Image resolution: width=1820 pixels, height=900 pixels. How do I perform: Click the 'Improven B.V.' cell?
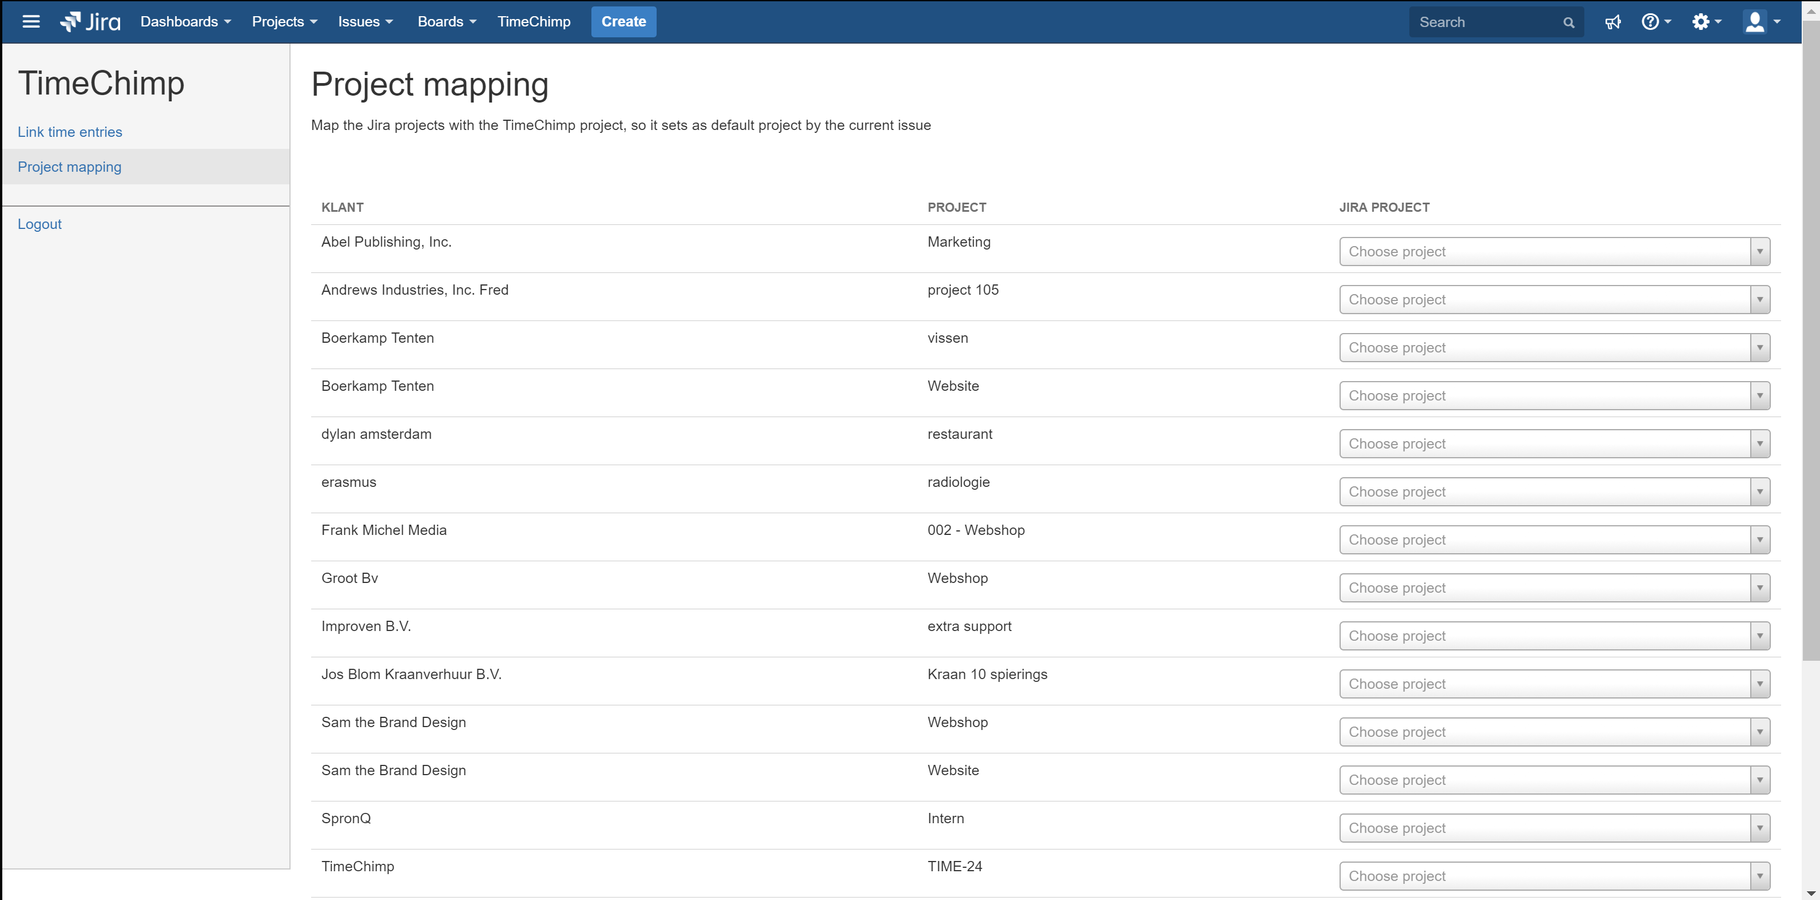pyautogui.click(x=366, y=626)
